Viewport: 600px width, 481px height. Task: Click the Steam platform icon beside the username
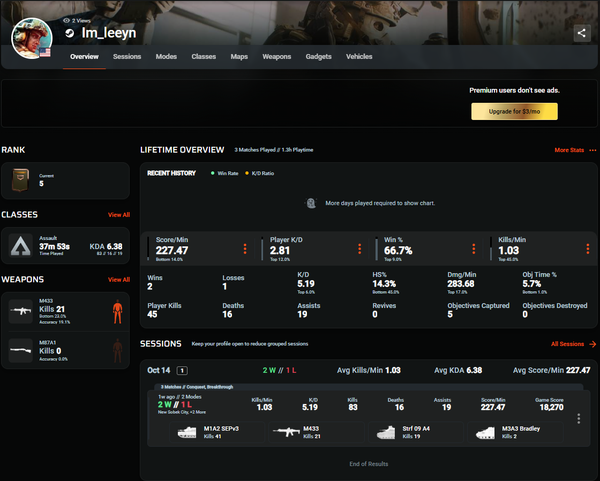click(69, 33)
